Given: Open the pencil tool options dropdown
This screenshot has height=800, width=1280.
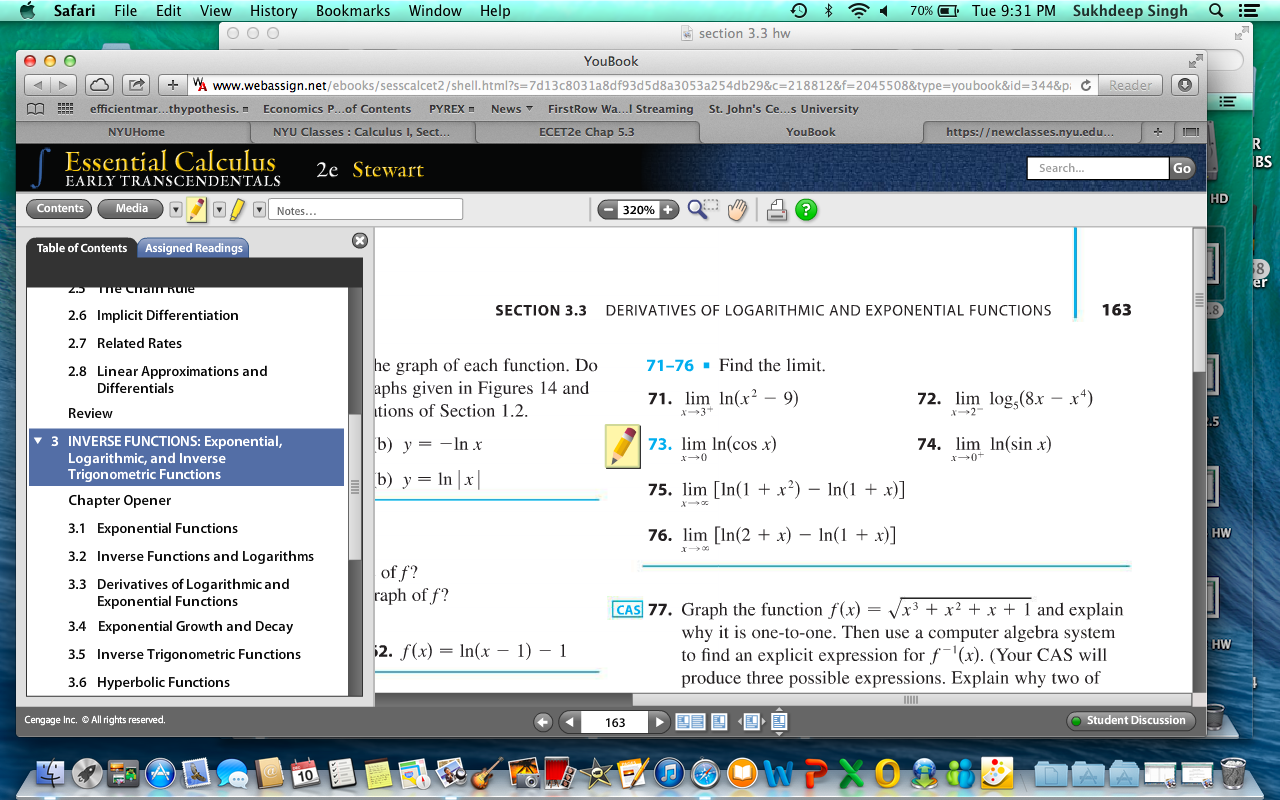Looking at the screenshot, I should click(x=219, y=210).
